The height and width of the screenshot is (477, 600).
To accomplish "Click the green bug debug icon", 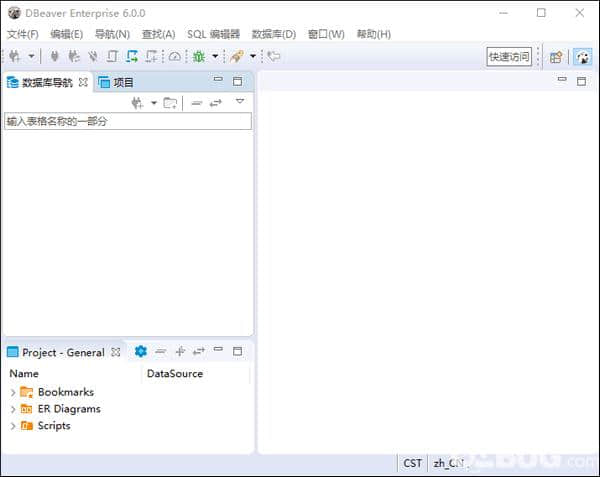I will 199,57.
